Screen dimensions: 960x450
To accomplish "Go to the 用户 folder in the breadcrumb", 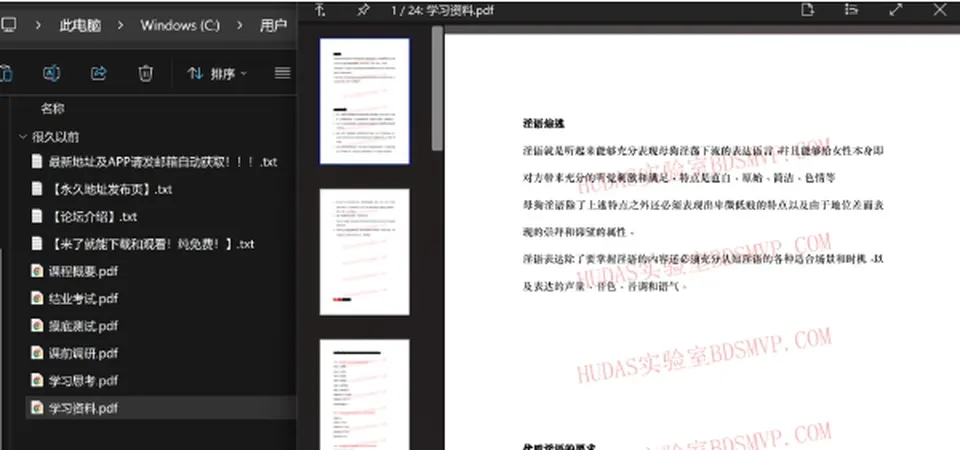I will coord(273,25).
